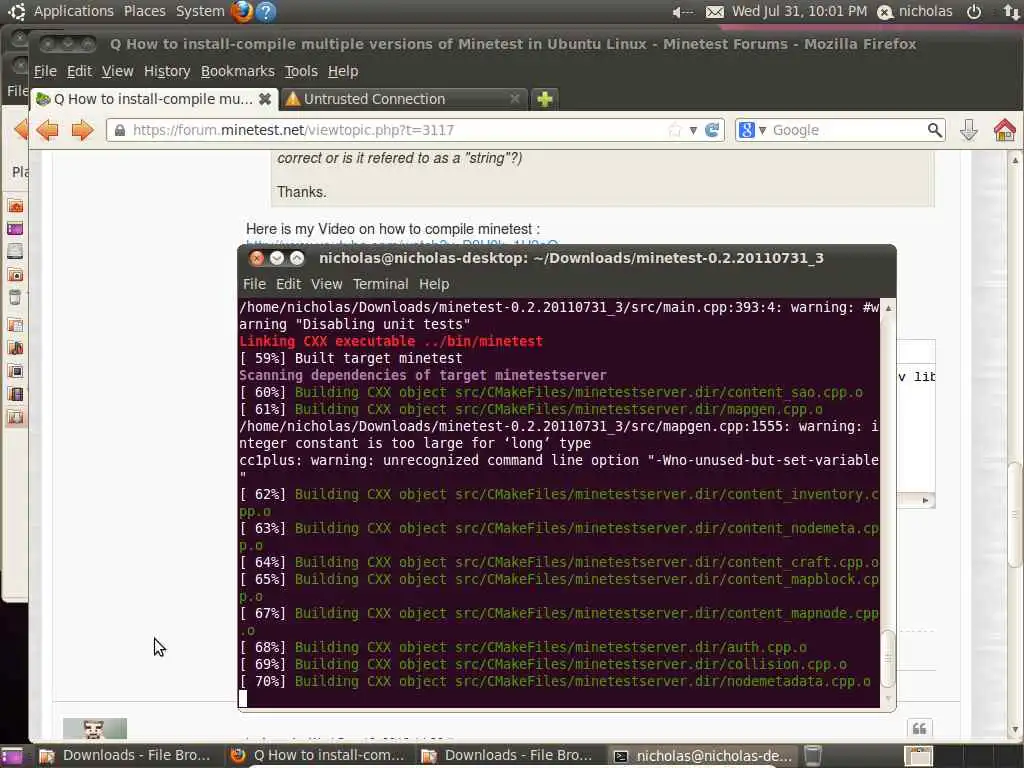1024x768 pixels.
Task: Click the 70% nodemetadata.cpp.o build line
Action: (554, 681)
